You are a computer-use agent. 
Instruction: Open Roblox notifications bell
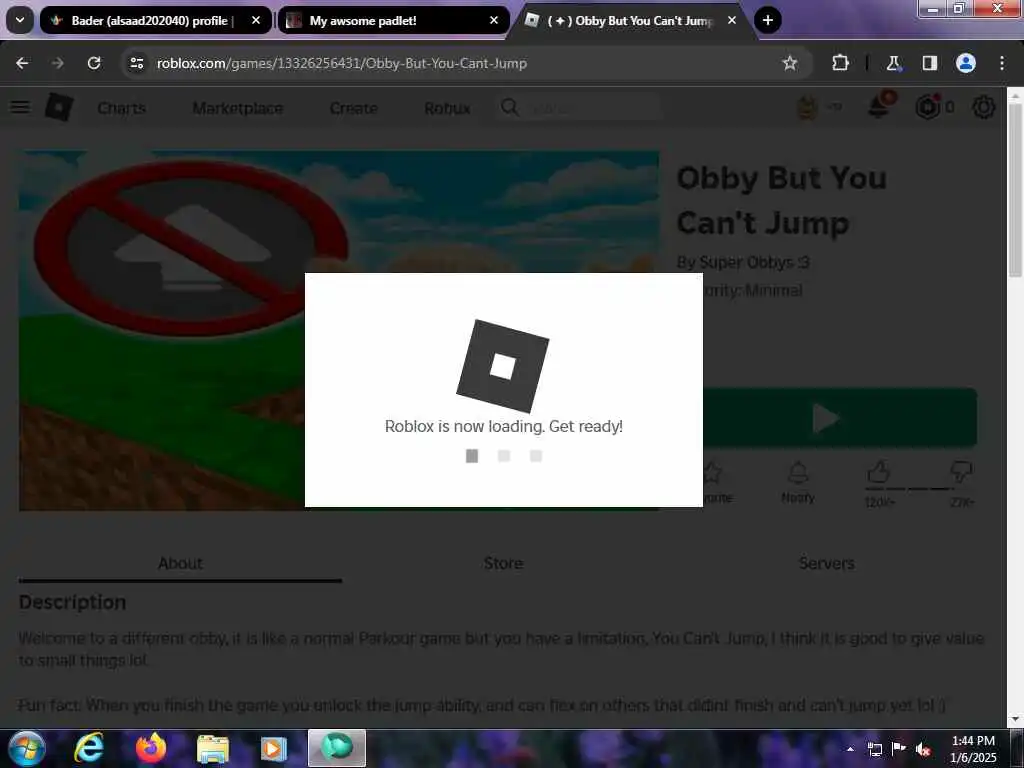[x=878, y=106]
